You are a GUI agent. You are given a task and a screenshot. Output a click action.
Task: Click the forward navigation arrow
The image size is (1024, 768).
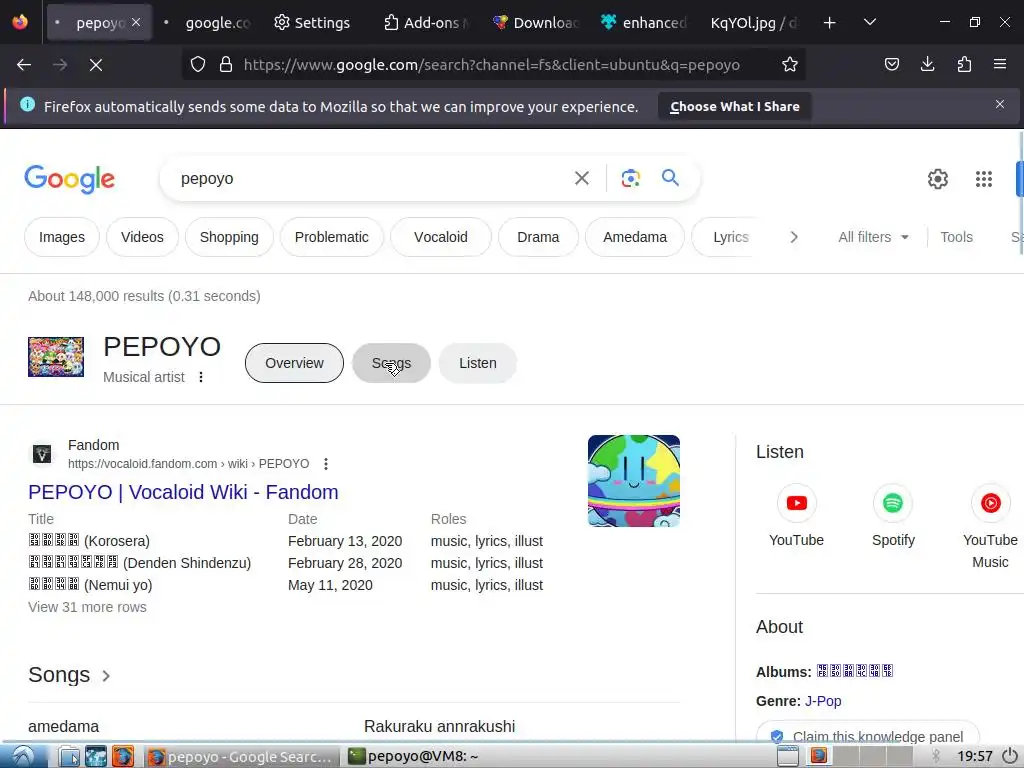click(x=60, y=65)
